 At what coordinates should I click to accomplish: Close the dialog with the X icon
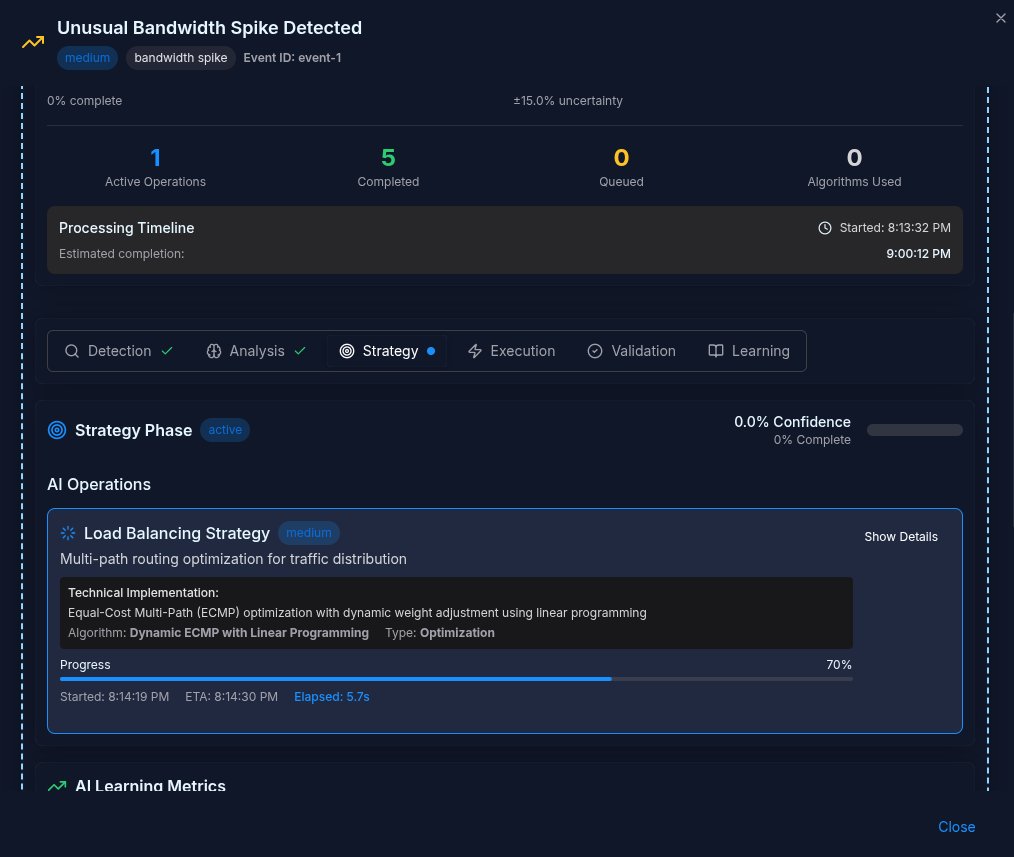coord(1000,18)
